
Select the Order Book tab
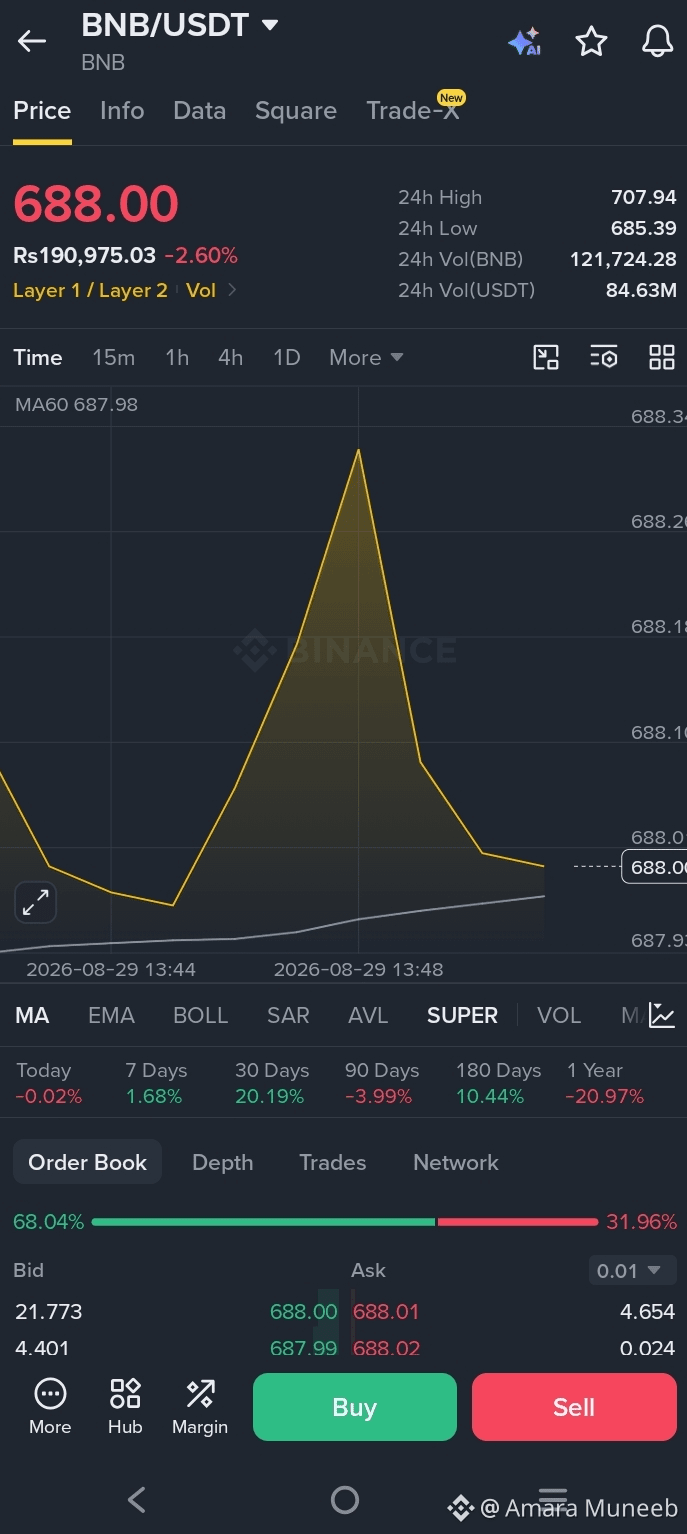coord(87,1162)
